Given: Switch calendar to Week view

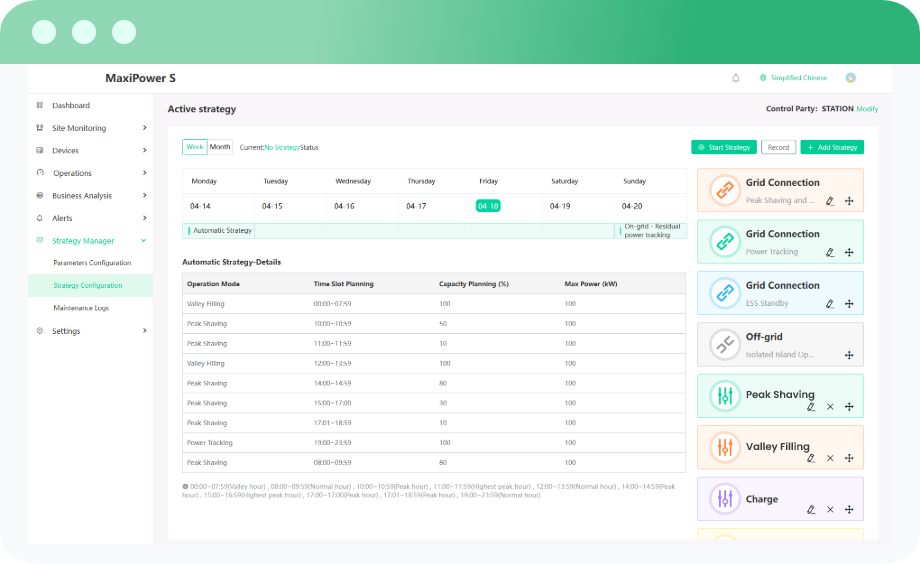Looking at the screenshot, I should [x=194, y=147].
